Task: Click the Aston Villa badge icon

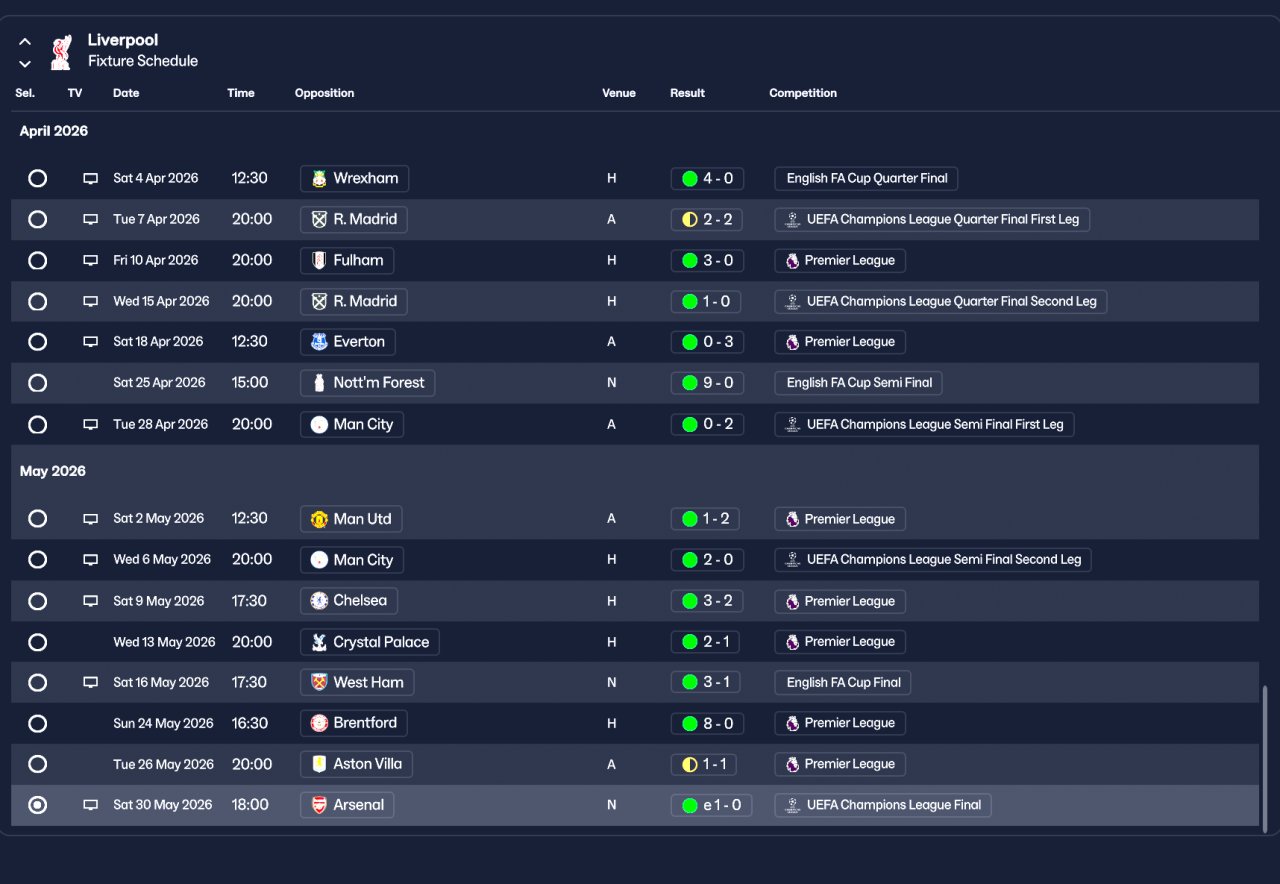Action: (x=319, y=764)
